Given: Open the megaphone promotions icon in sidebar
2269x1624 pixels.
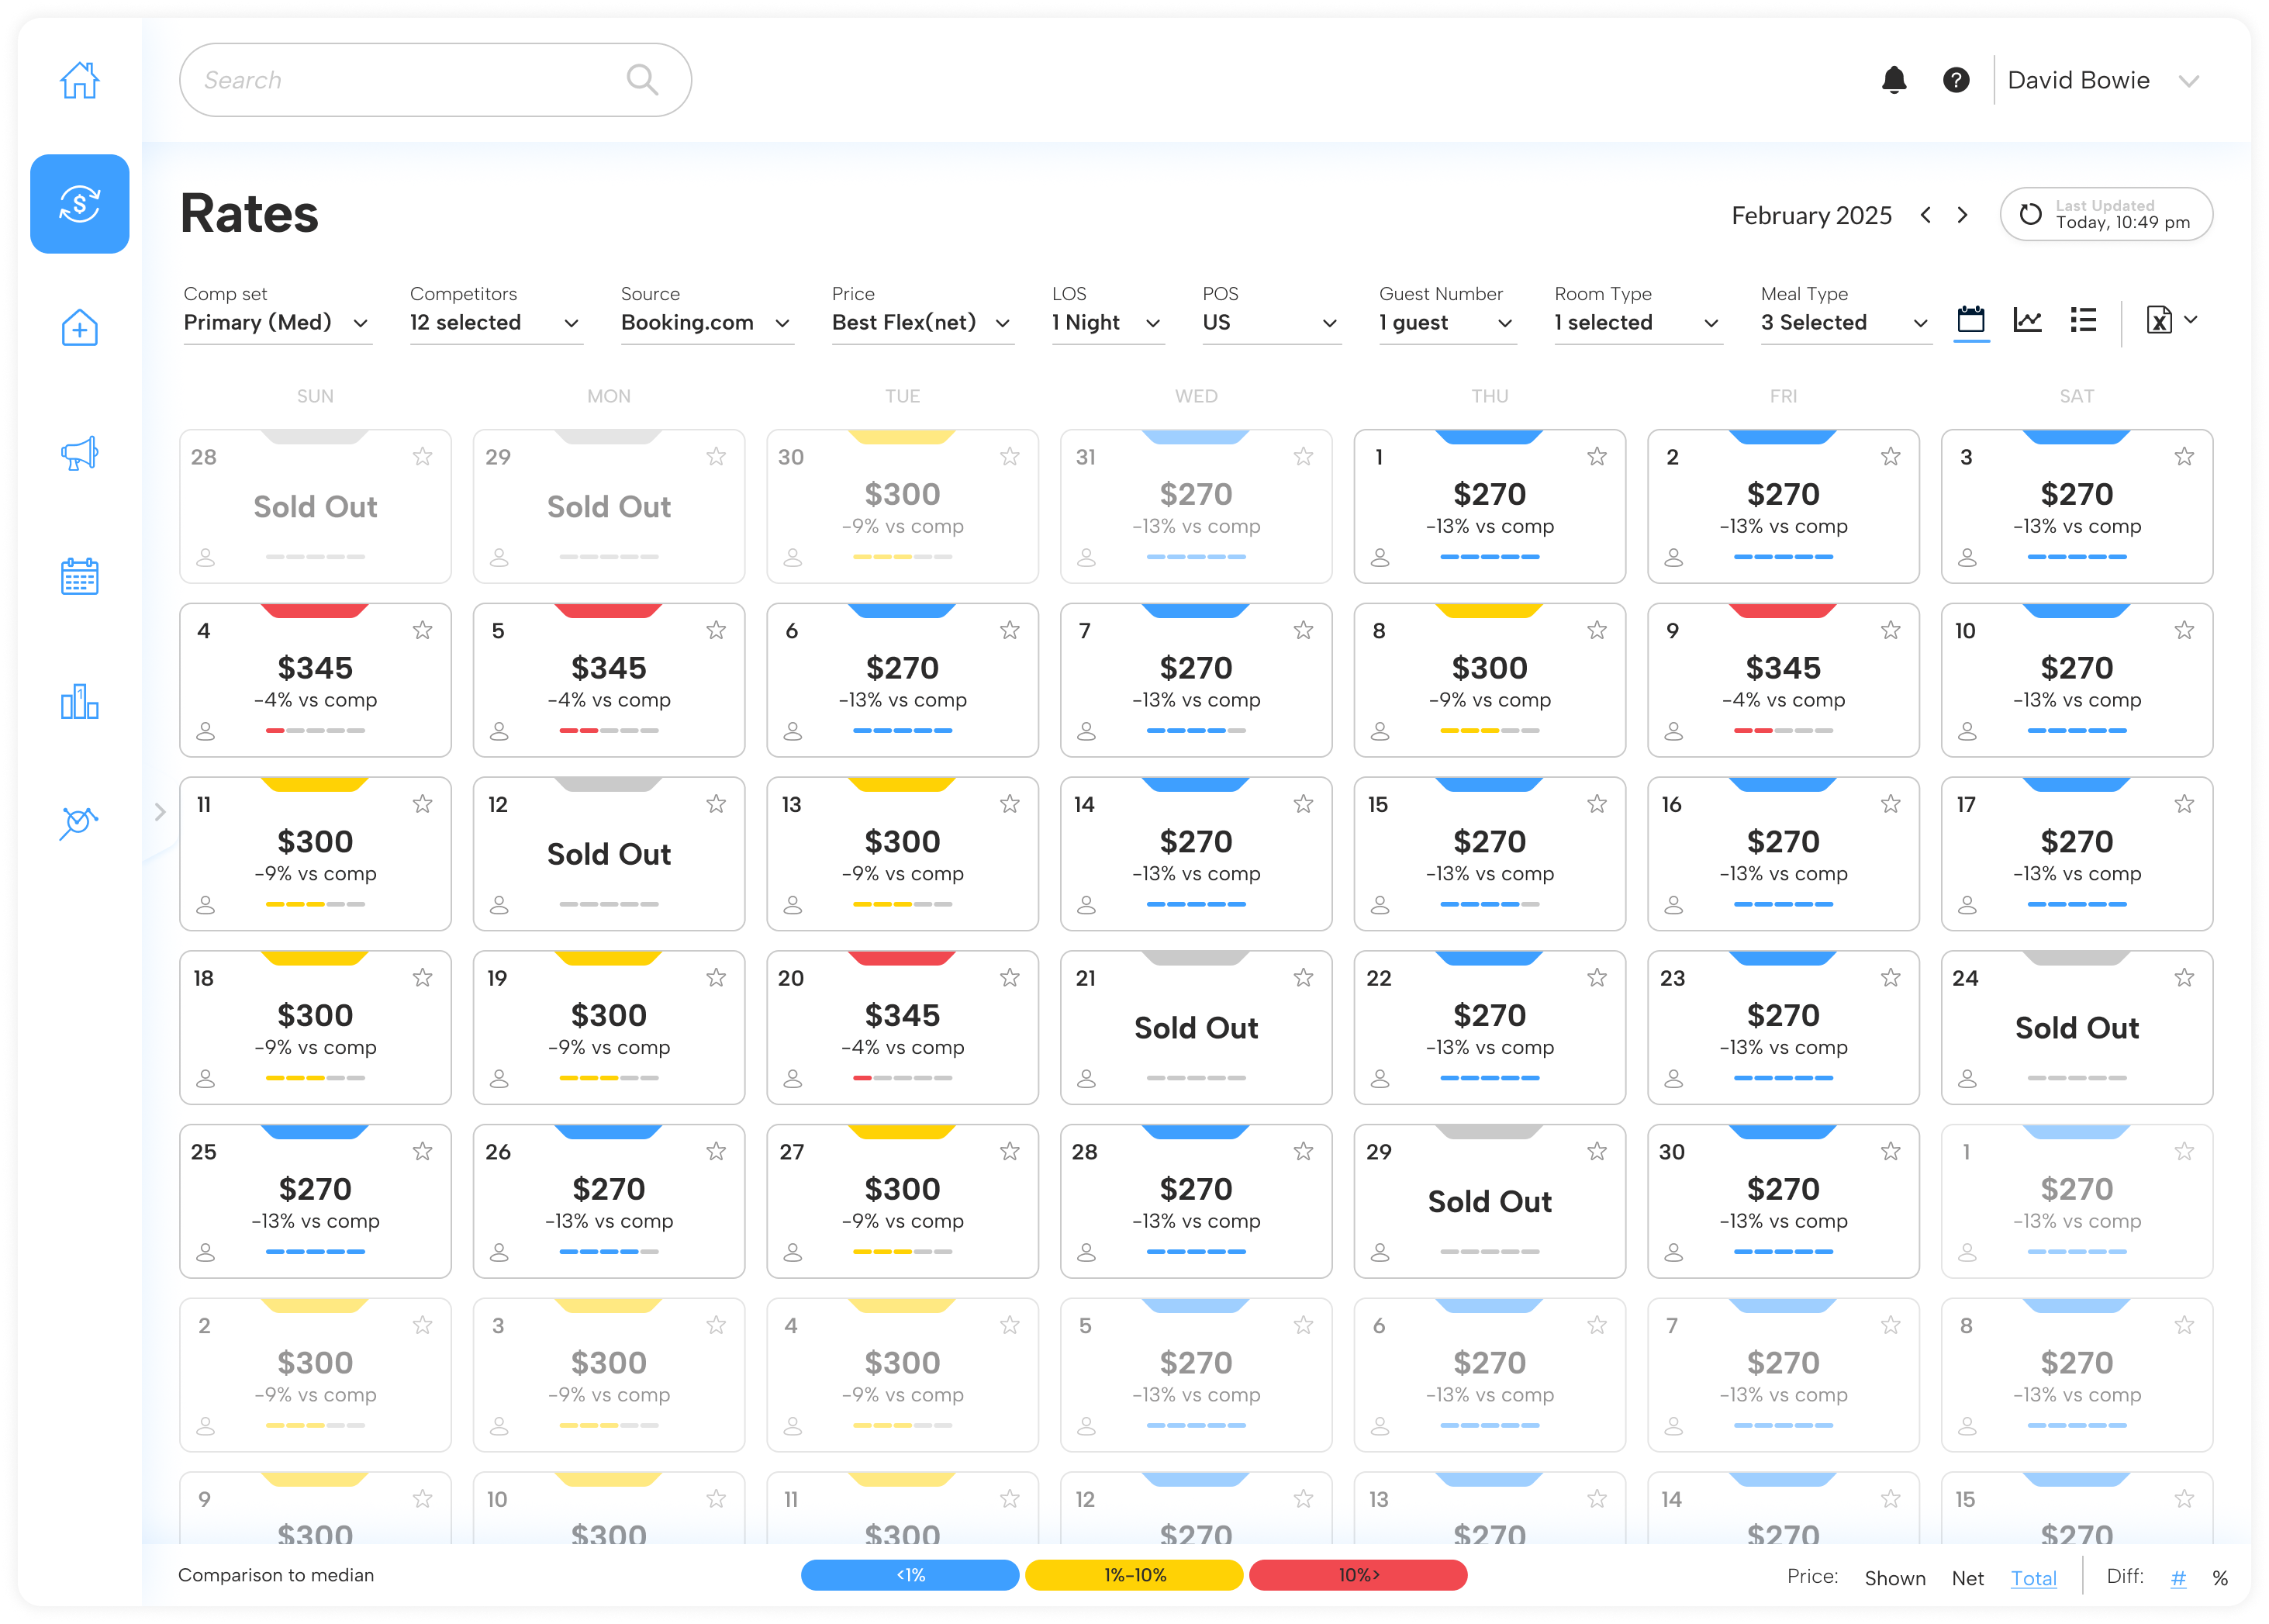Looking at the screenshot, I should pyautogui.click(x=80, y=453).
